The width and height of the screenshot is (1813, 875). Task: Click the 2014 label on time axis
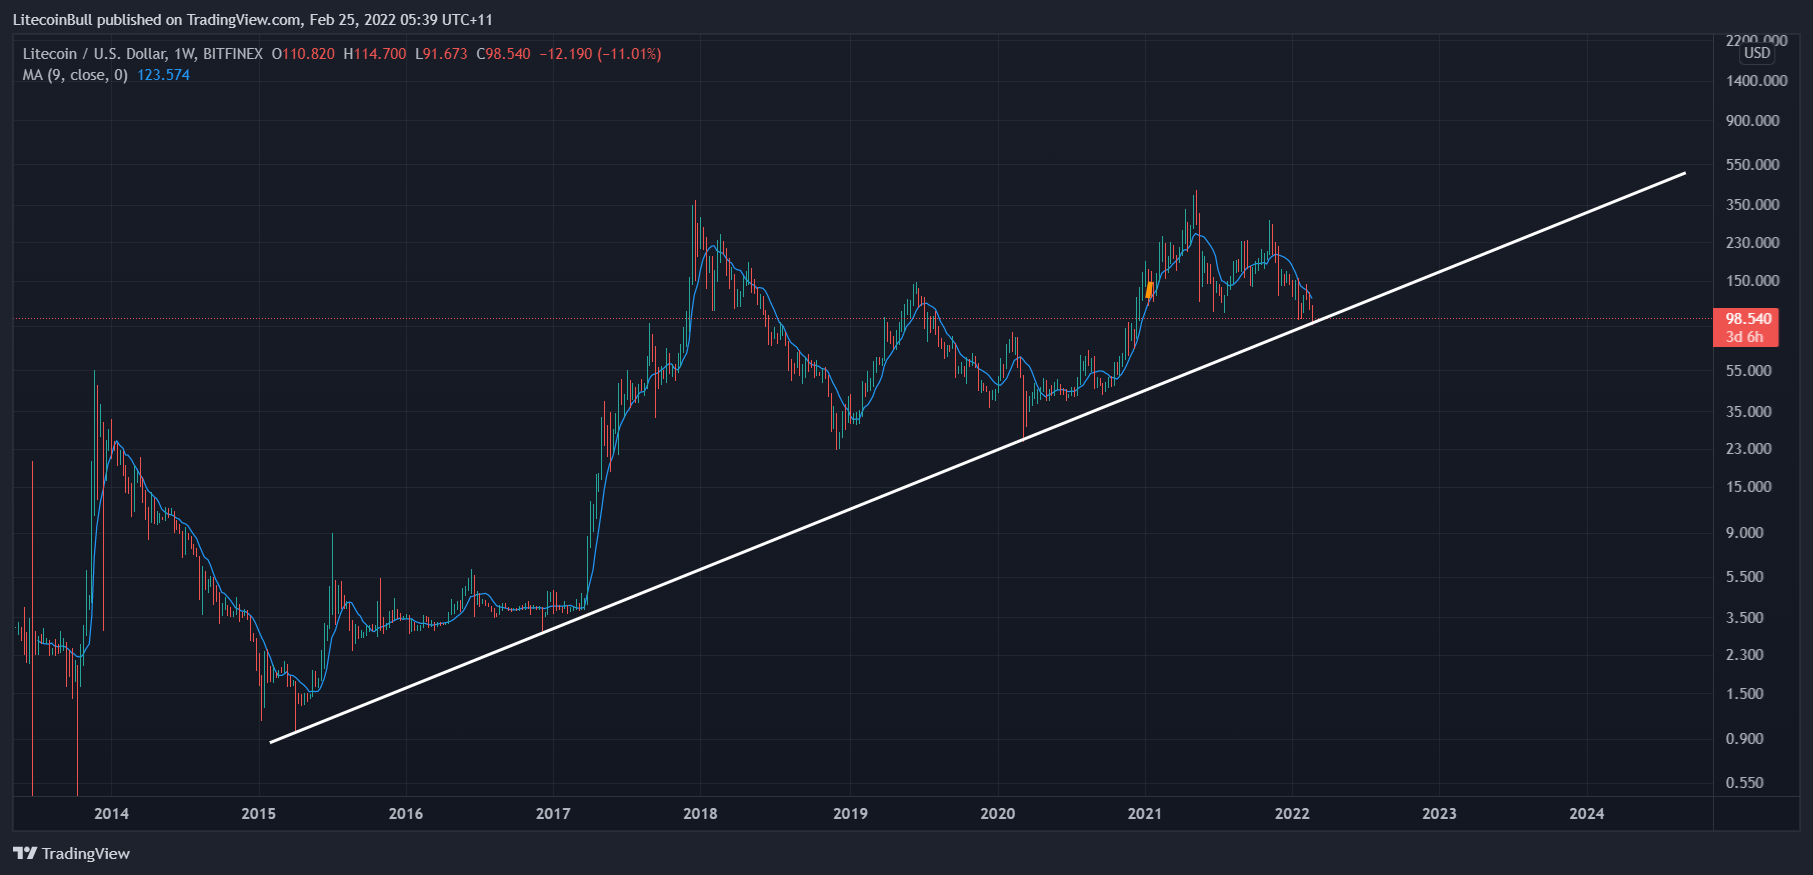pyautogui.click(x=111, y=813)
